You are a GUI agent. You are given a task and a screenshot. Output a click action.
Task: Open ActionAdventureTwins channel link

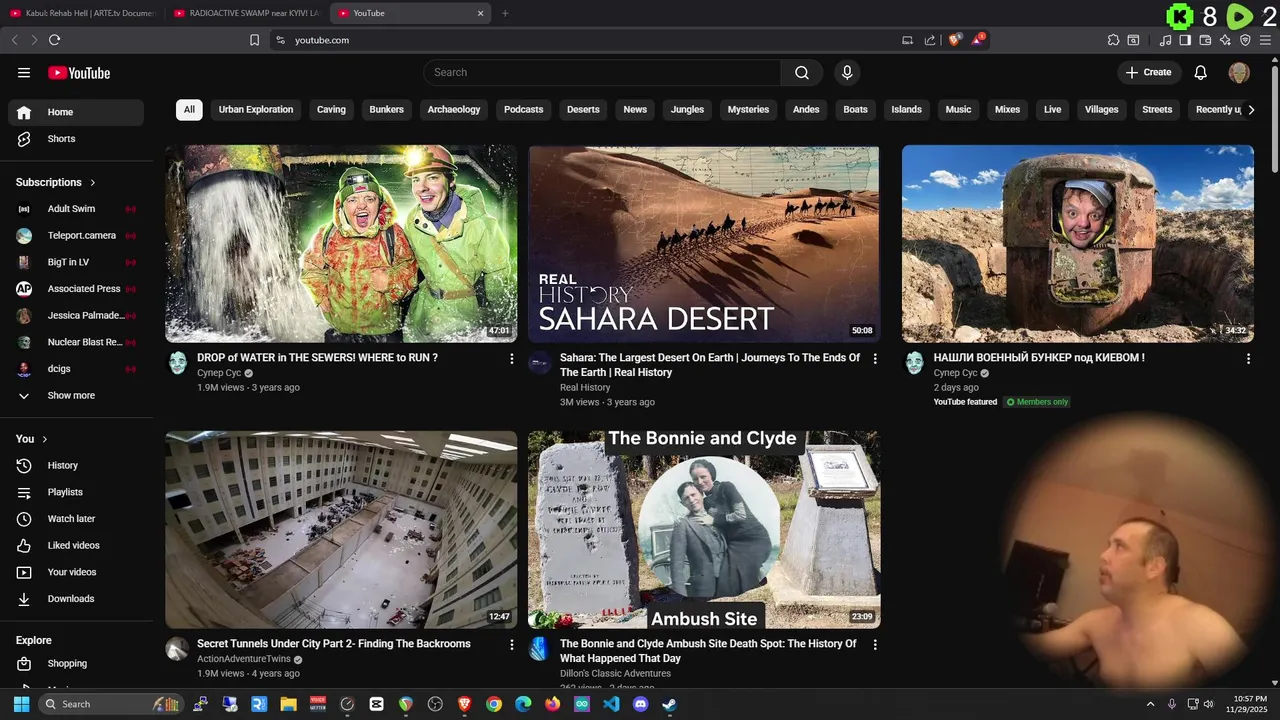click(244, 659)
